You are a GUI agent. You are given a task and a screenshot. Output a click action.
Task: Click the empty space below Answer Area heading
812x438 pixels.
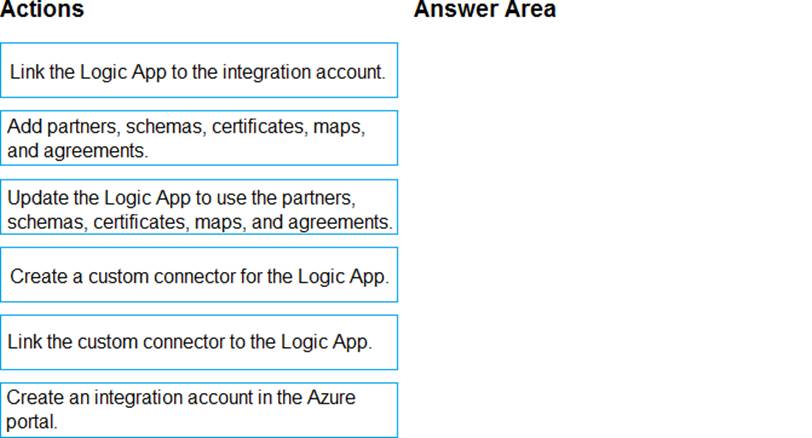click(600, 220)
